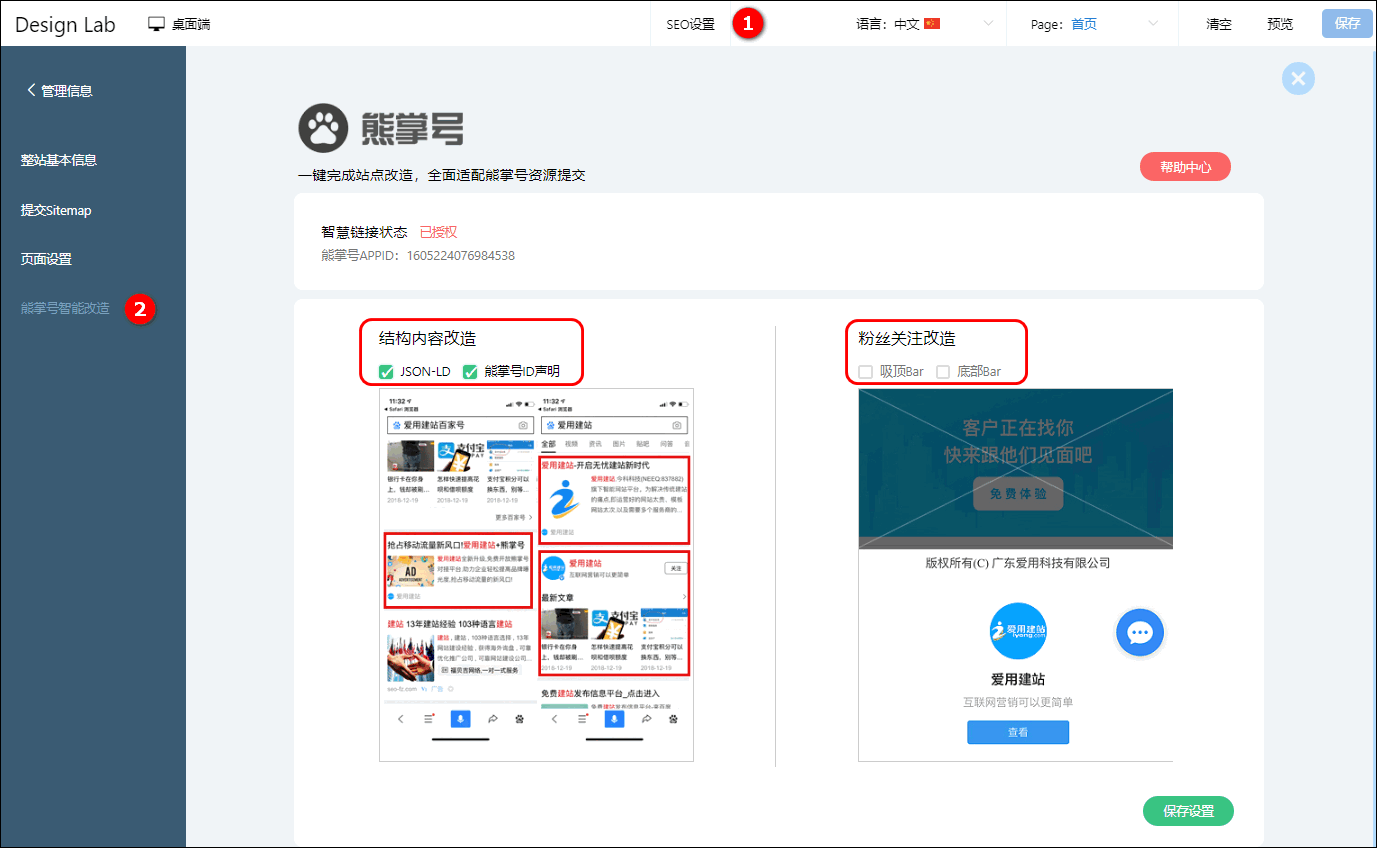
Task: Click the 已授权 status text
Action: tap(438, 232)
